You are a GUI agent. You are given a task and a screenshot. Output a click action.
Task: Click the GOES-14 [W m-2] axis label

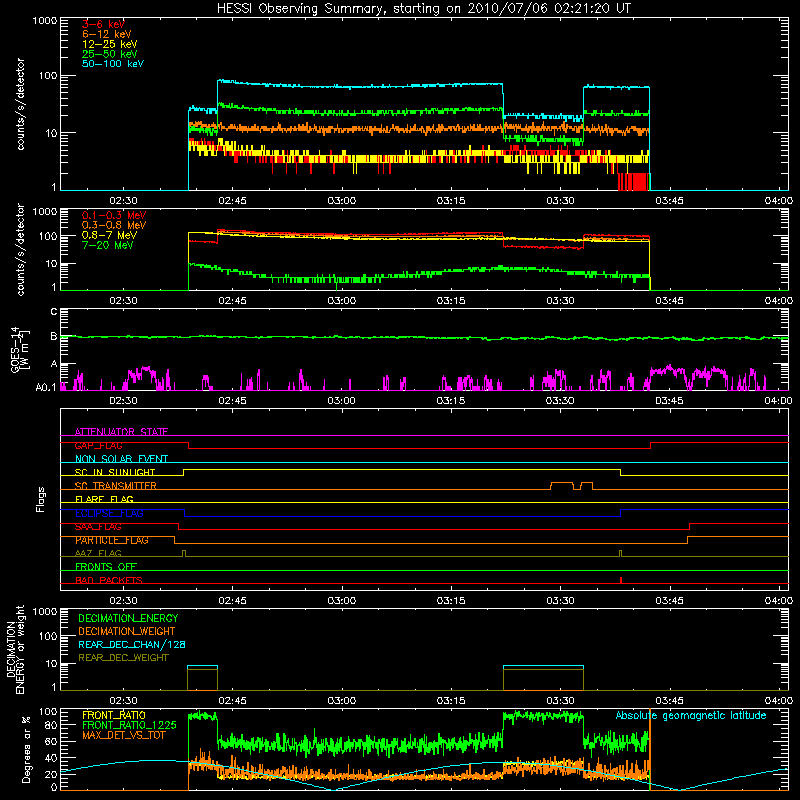20,349
